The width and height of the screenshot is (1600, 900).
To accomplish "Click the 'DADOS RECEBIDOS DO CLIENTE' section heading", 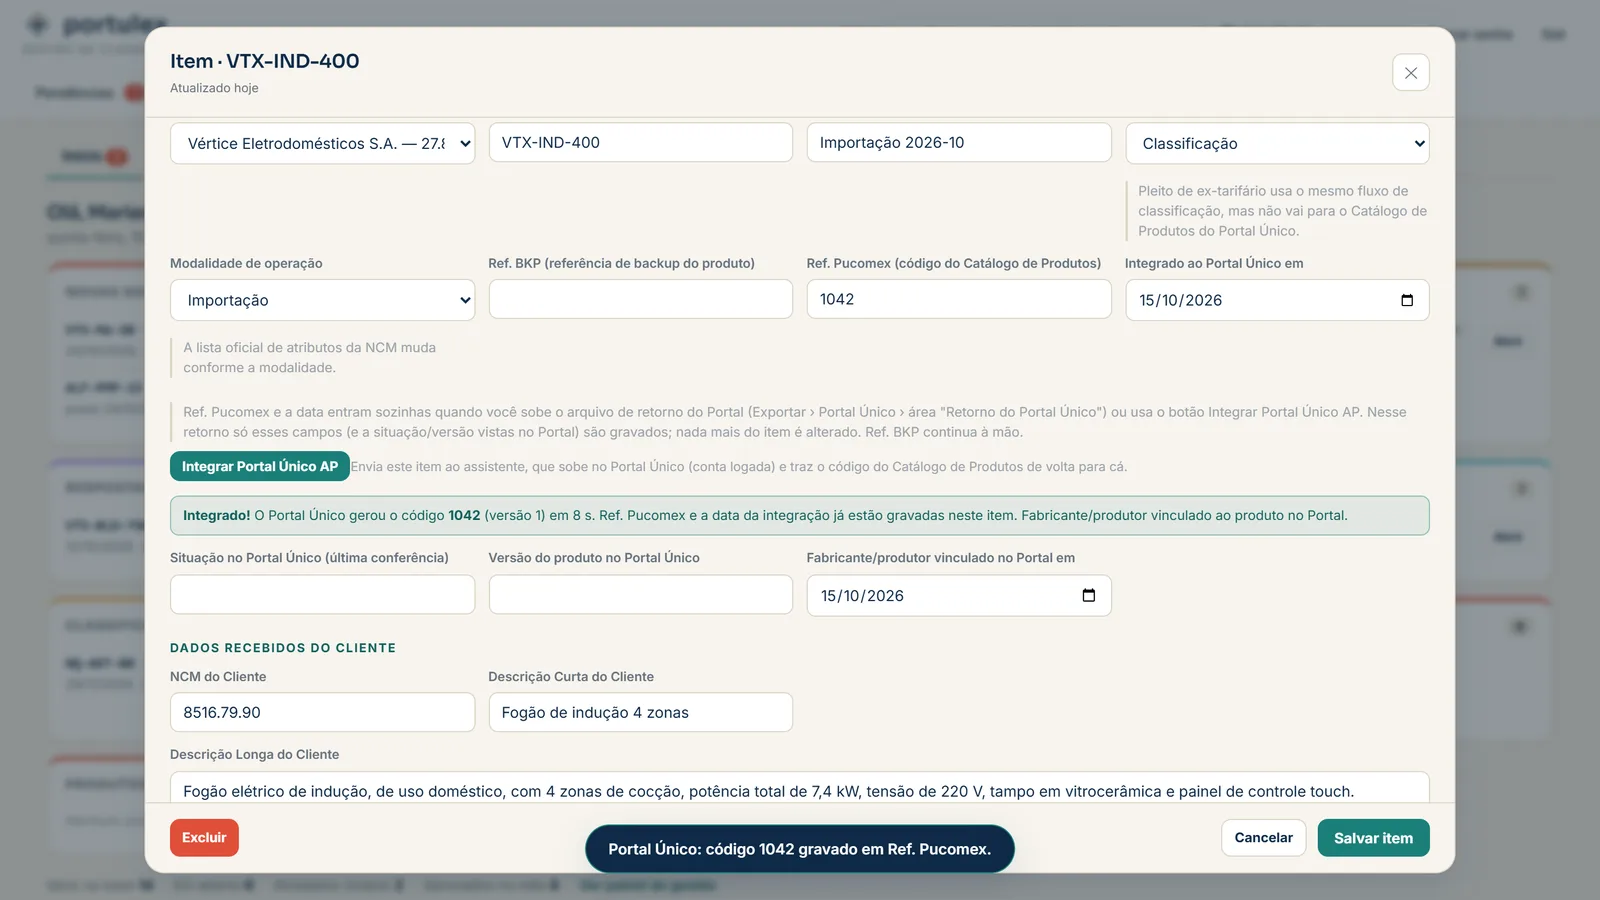I will [283, 648].
